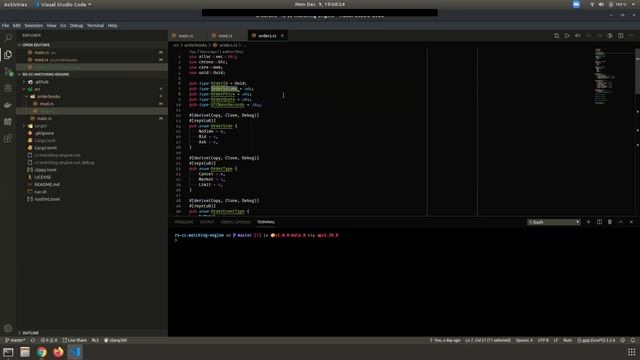The height and width of the screenshot is (360, 640).
Task: Open the Debug menu
Action: tap(76, 25)
